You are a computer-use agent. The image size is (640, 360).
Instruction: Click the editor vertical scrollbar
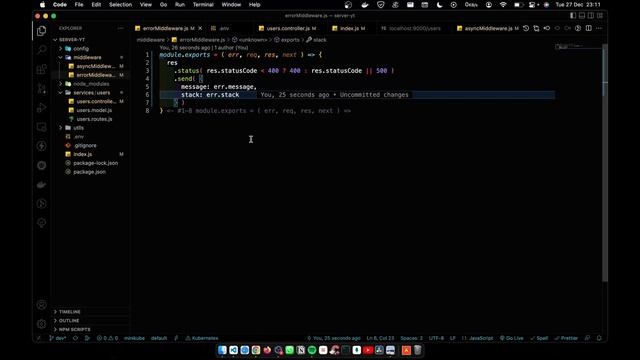coord(605,163)
